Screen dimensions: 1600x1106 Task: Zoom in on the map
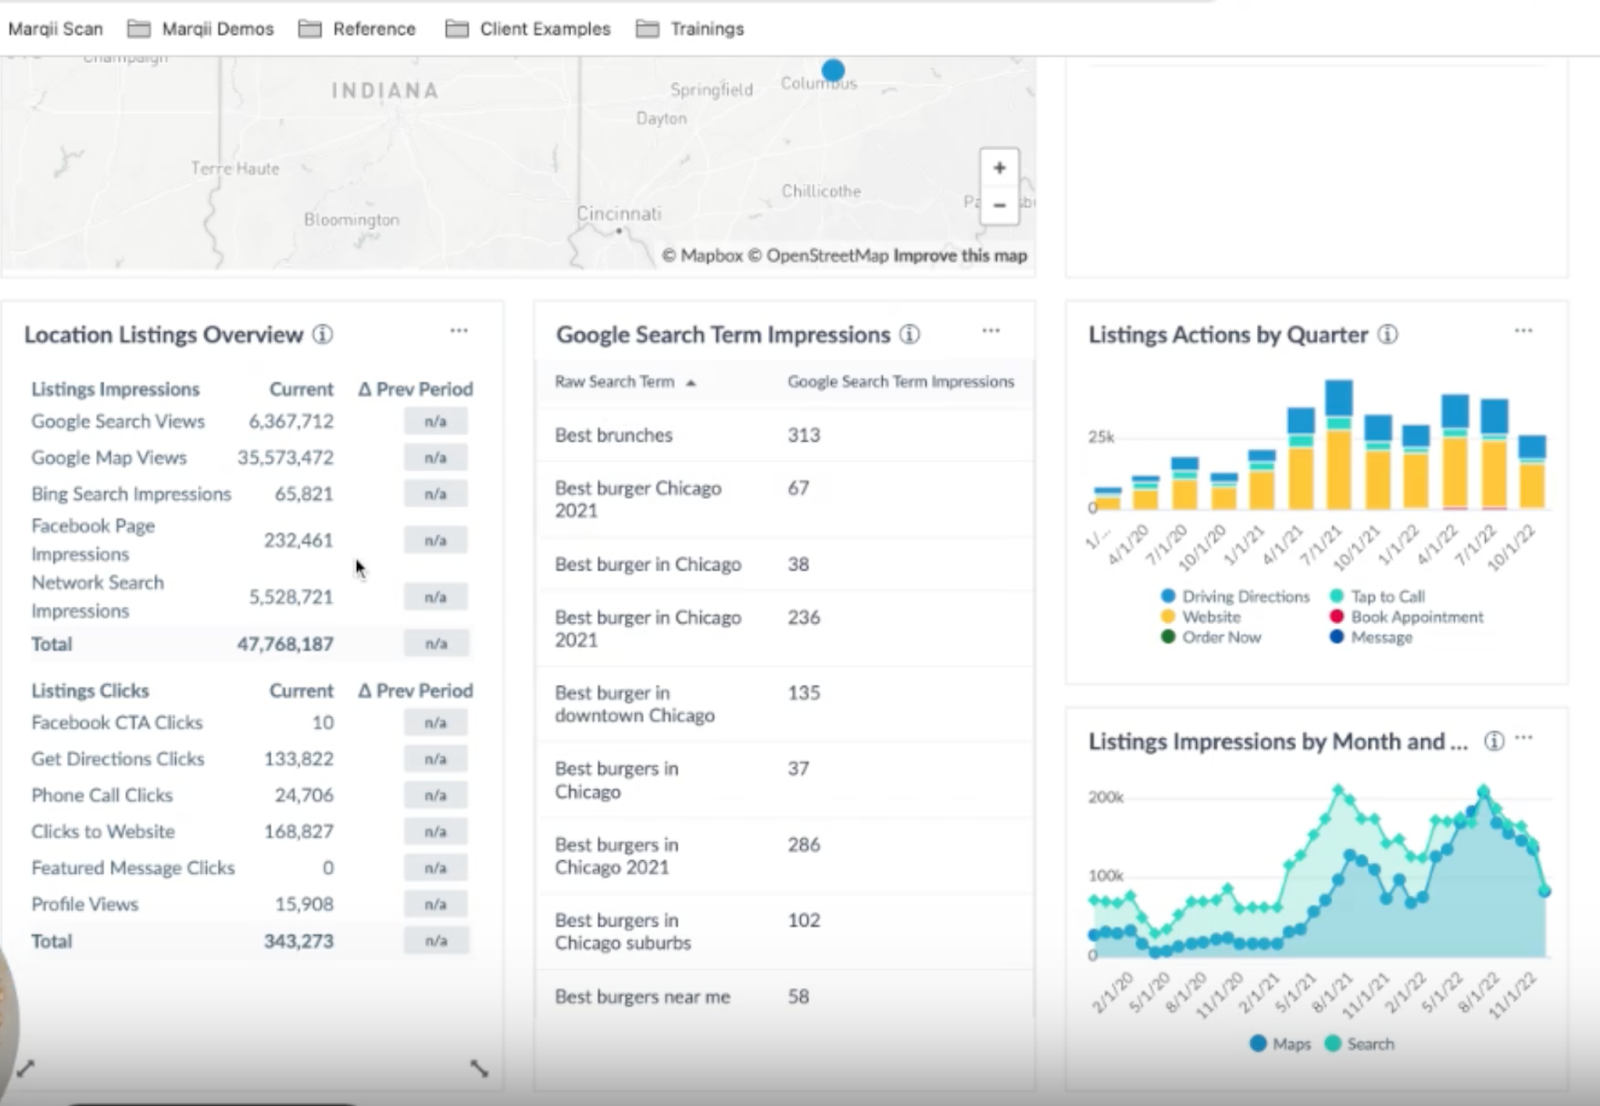999,168
